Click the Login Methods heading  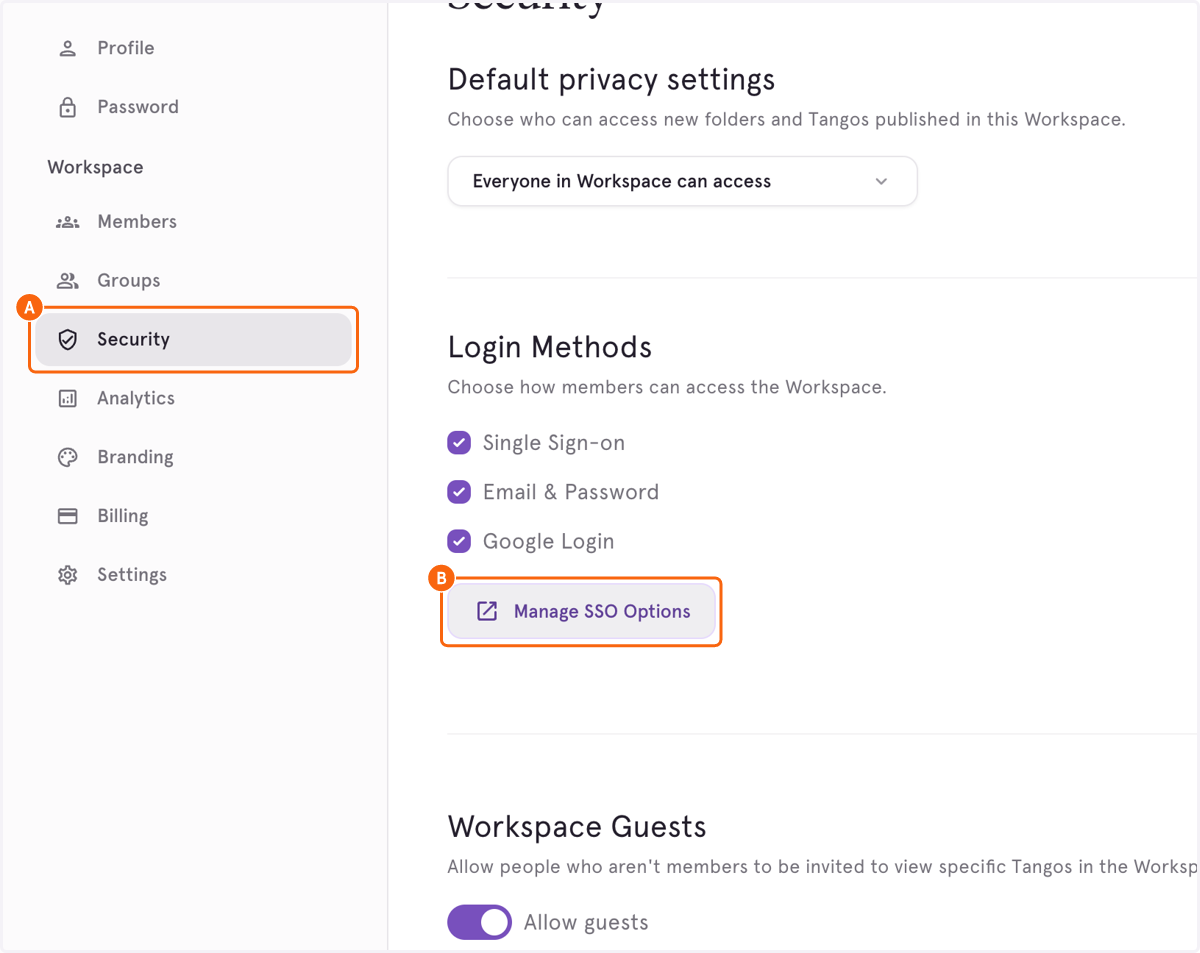550,347
